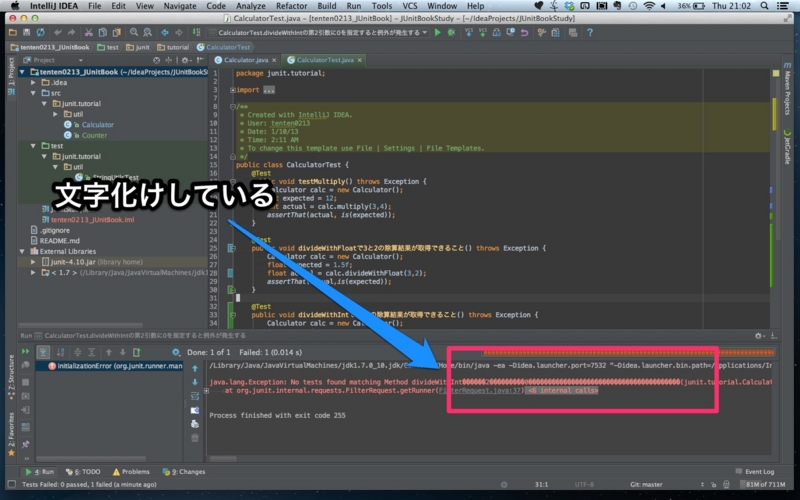Open the Problems tool window tab
The width and height of the screenshot is (800, 500).
click(x=131, y=472)
